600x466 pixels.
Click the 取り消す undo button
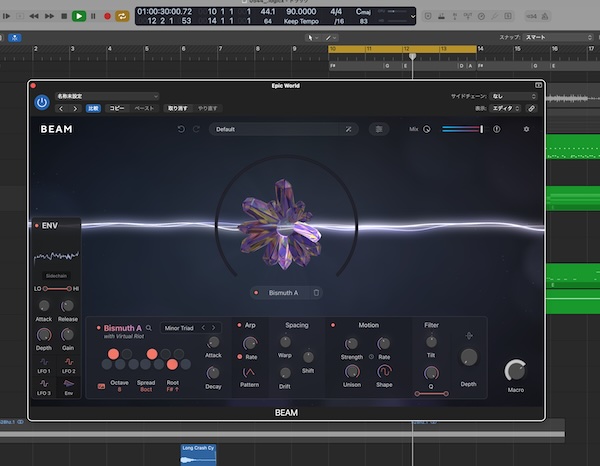pyautogui.click(x=178, y=109)
